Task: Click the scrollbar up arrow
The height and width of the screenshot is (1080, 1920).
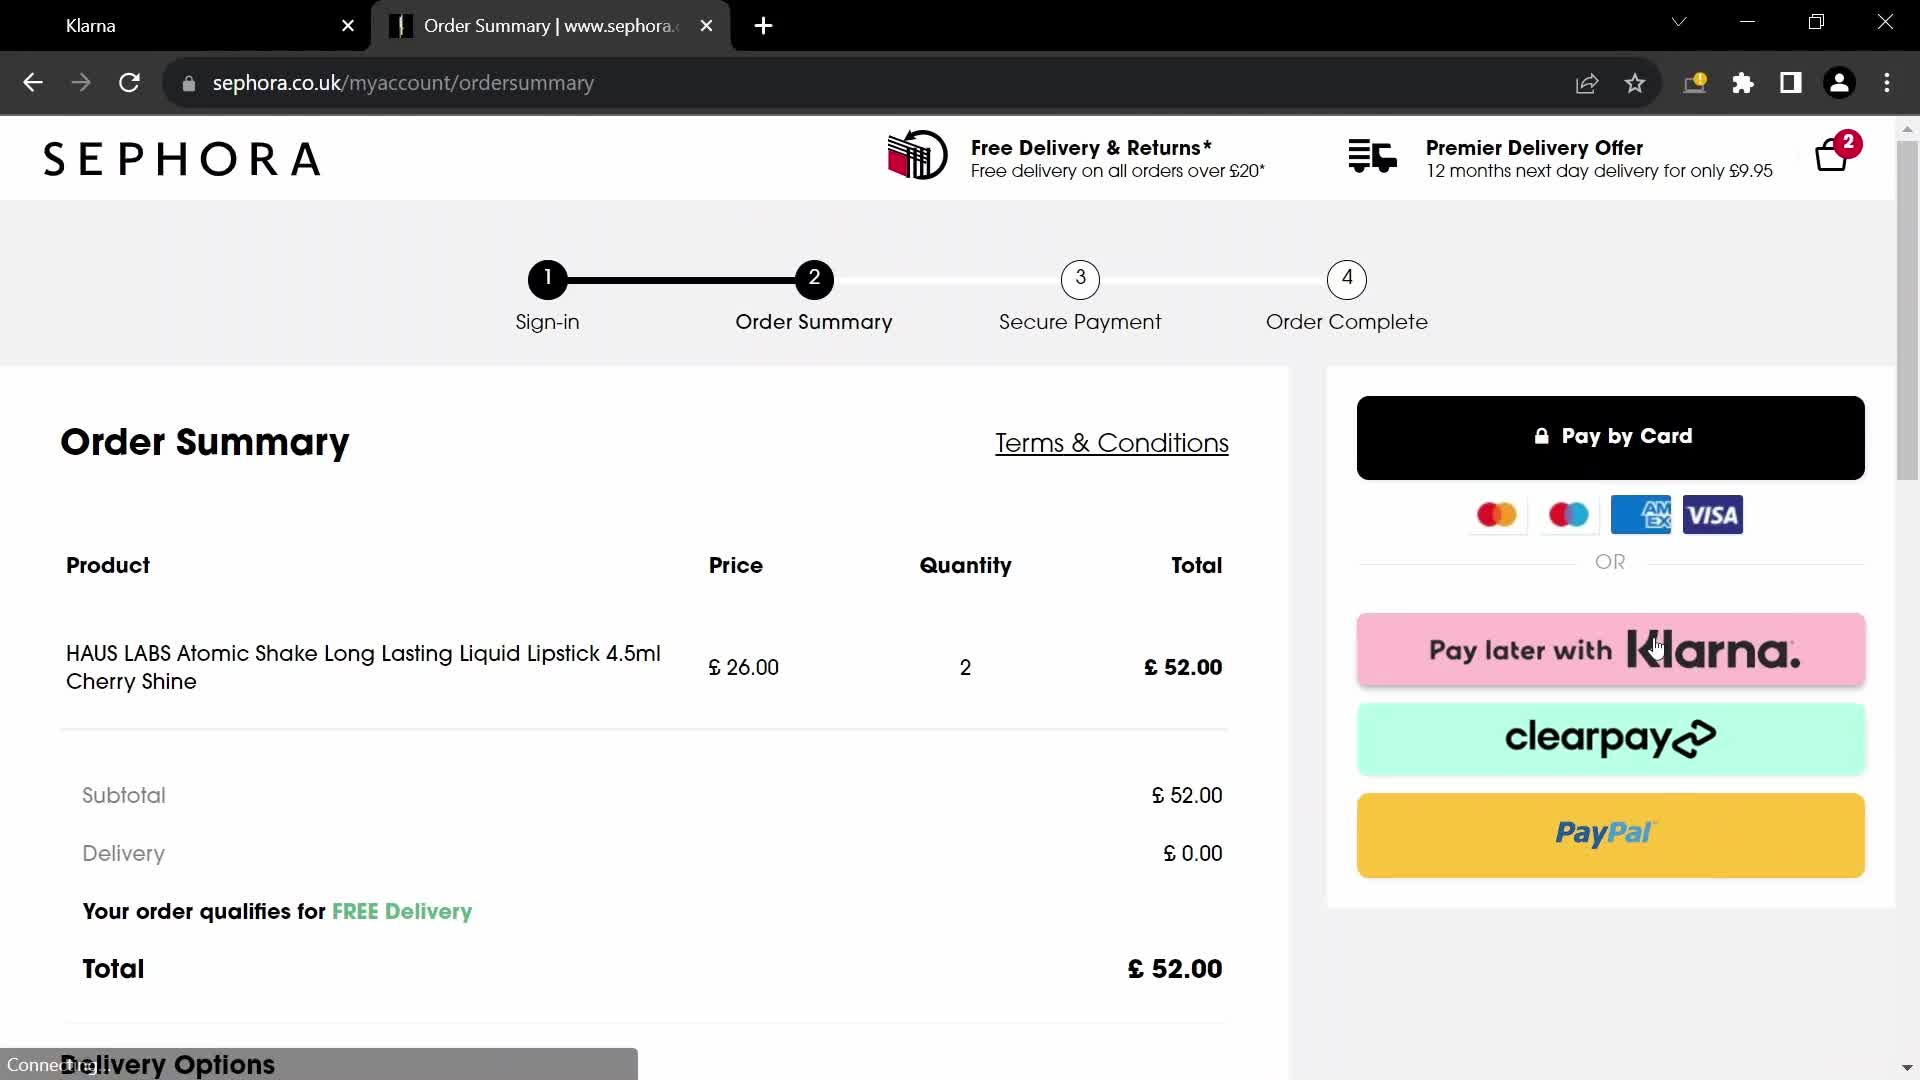Action: [1907, 129]
